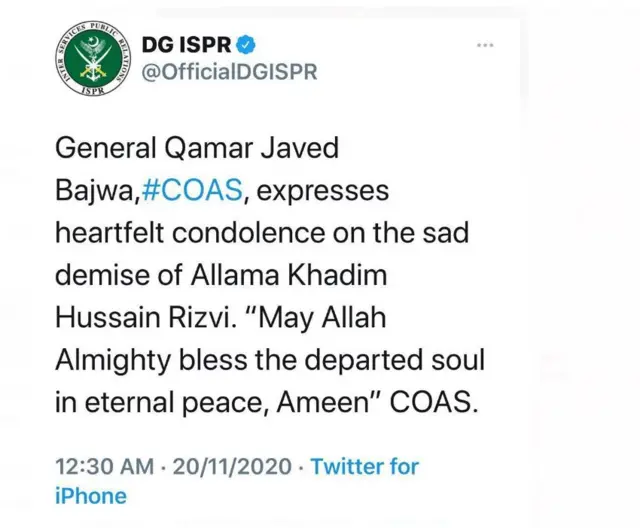The width and height of the screenshot is (640, 528).
Task: Click the "General Qamar Javed" text line
Action: (197, 147)
